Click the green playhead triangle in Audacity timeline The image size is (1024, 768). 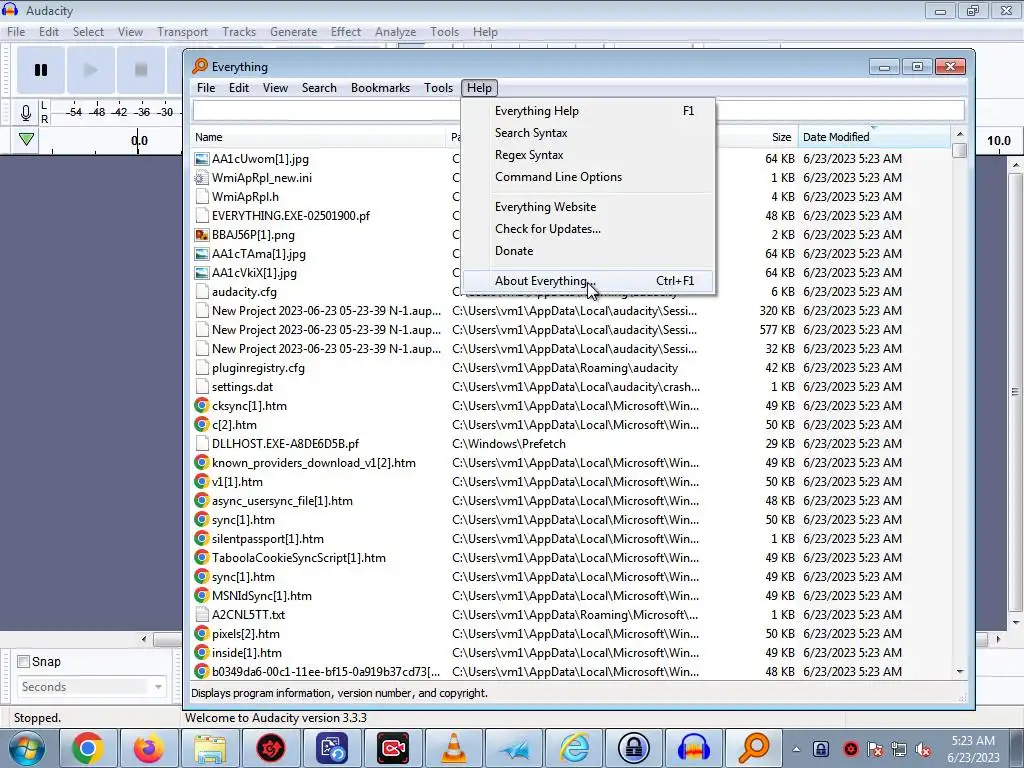[26, 139]
